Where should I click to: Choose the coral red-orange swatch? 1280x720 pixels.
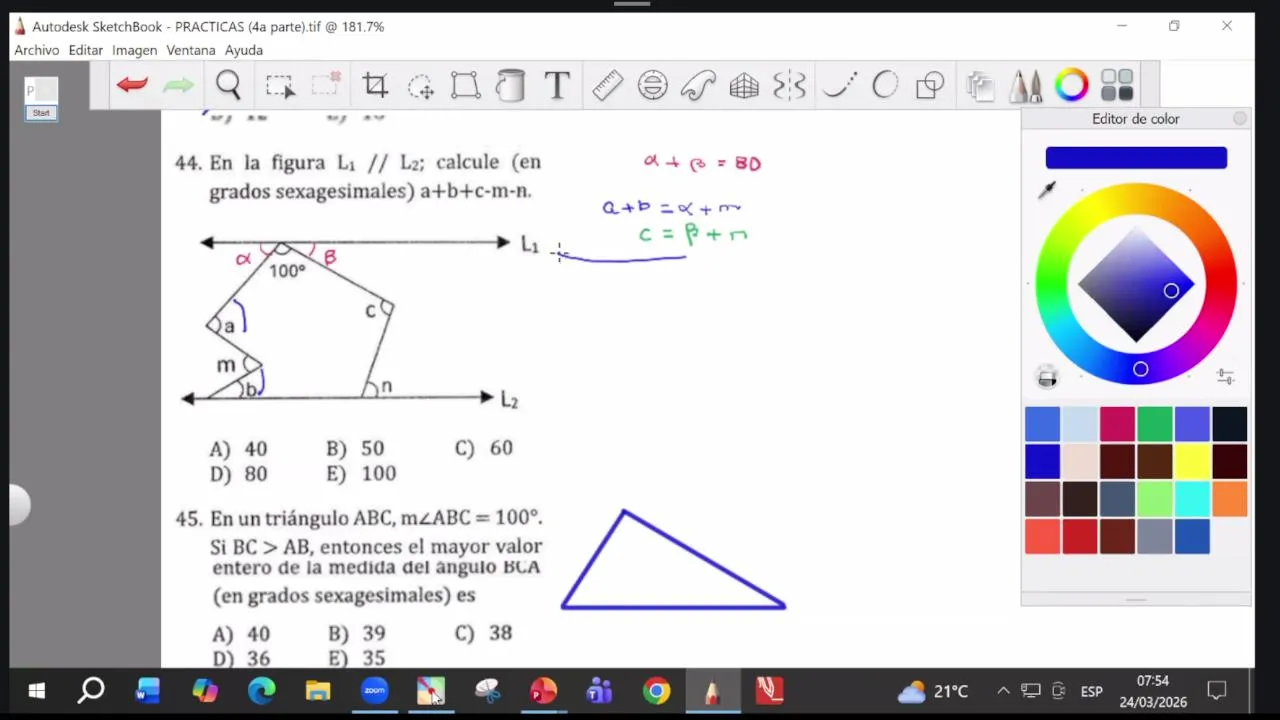click(x=1042, y=537)
